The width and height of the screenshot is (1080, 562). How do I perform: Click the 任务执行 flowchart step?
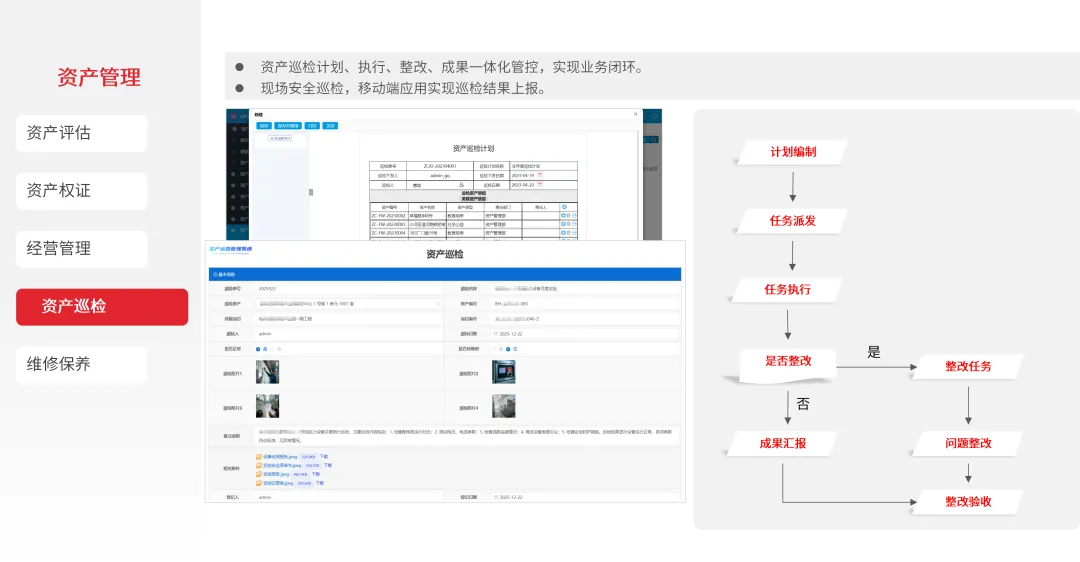point(787,290)
